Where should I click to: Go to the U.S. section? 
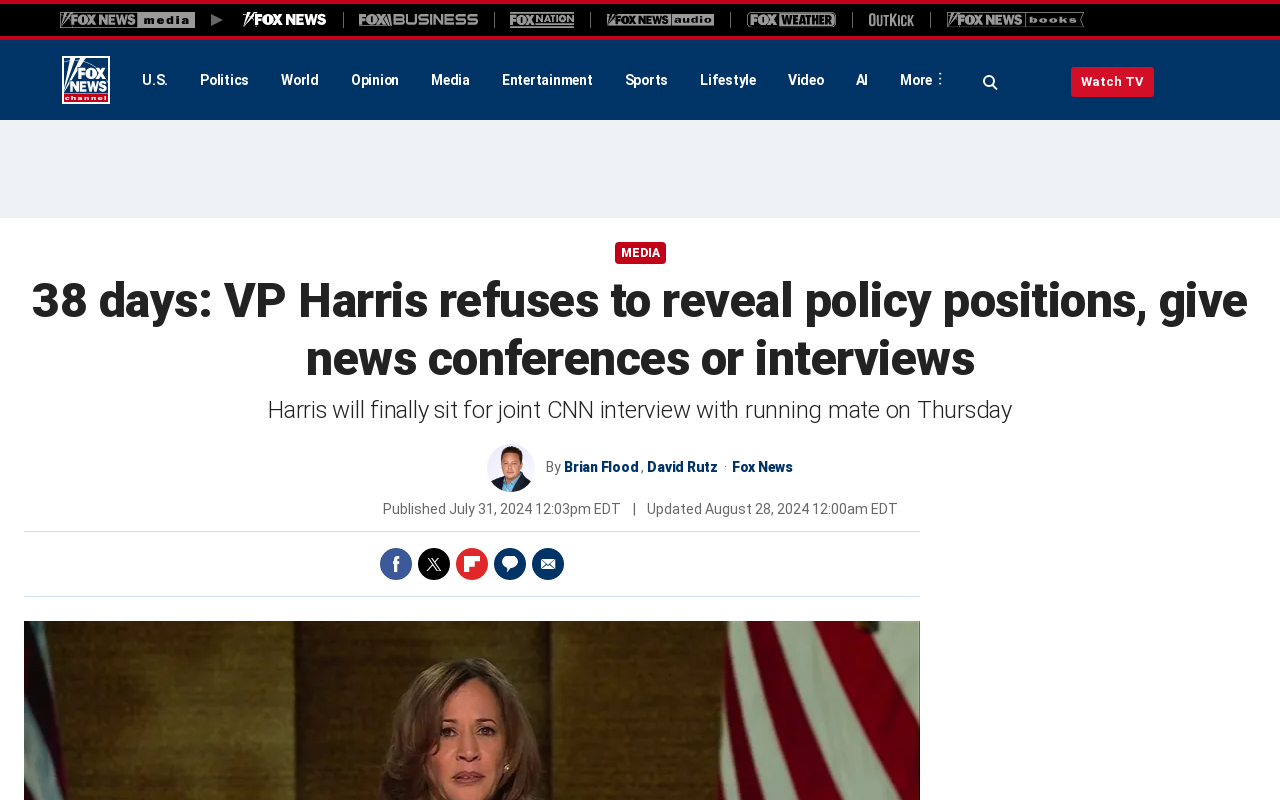point(155,80)
